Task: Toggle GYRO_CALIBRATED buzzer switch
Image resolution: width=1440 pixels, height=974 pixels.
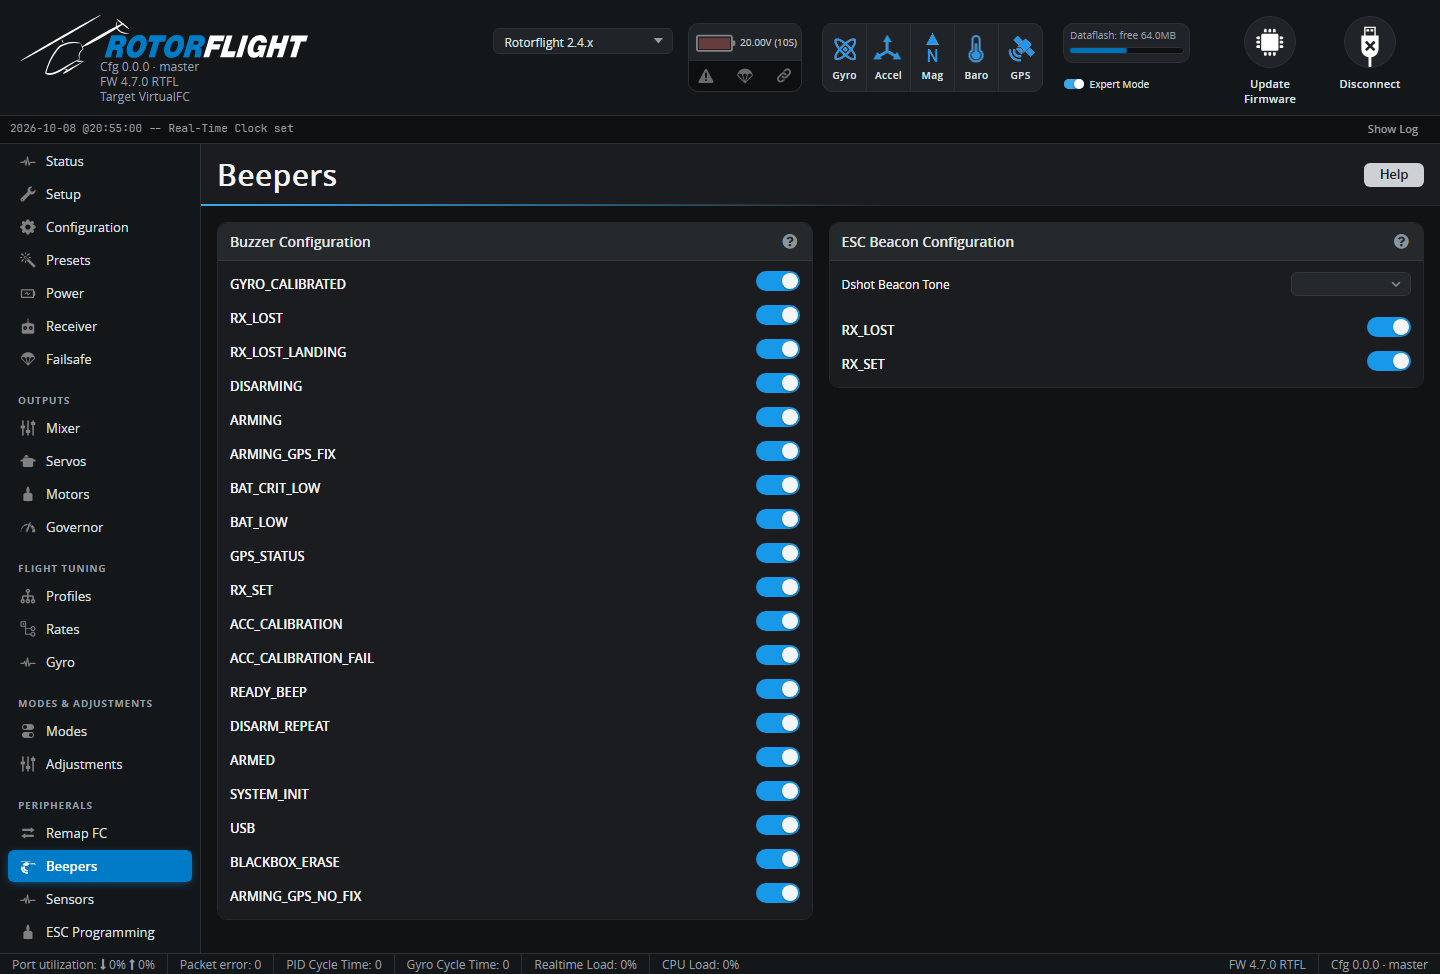Action: point(778,281)
